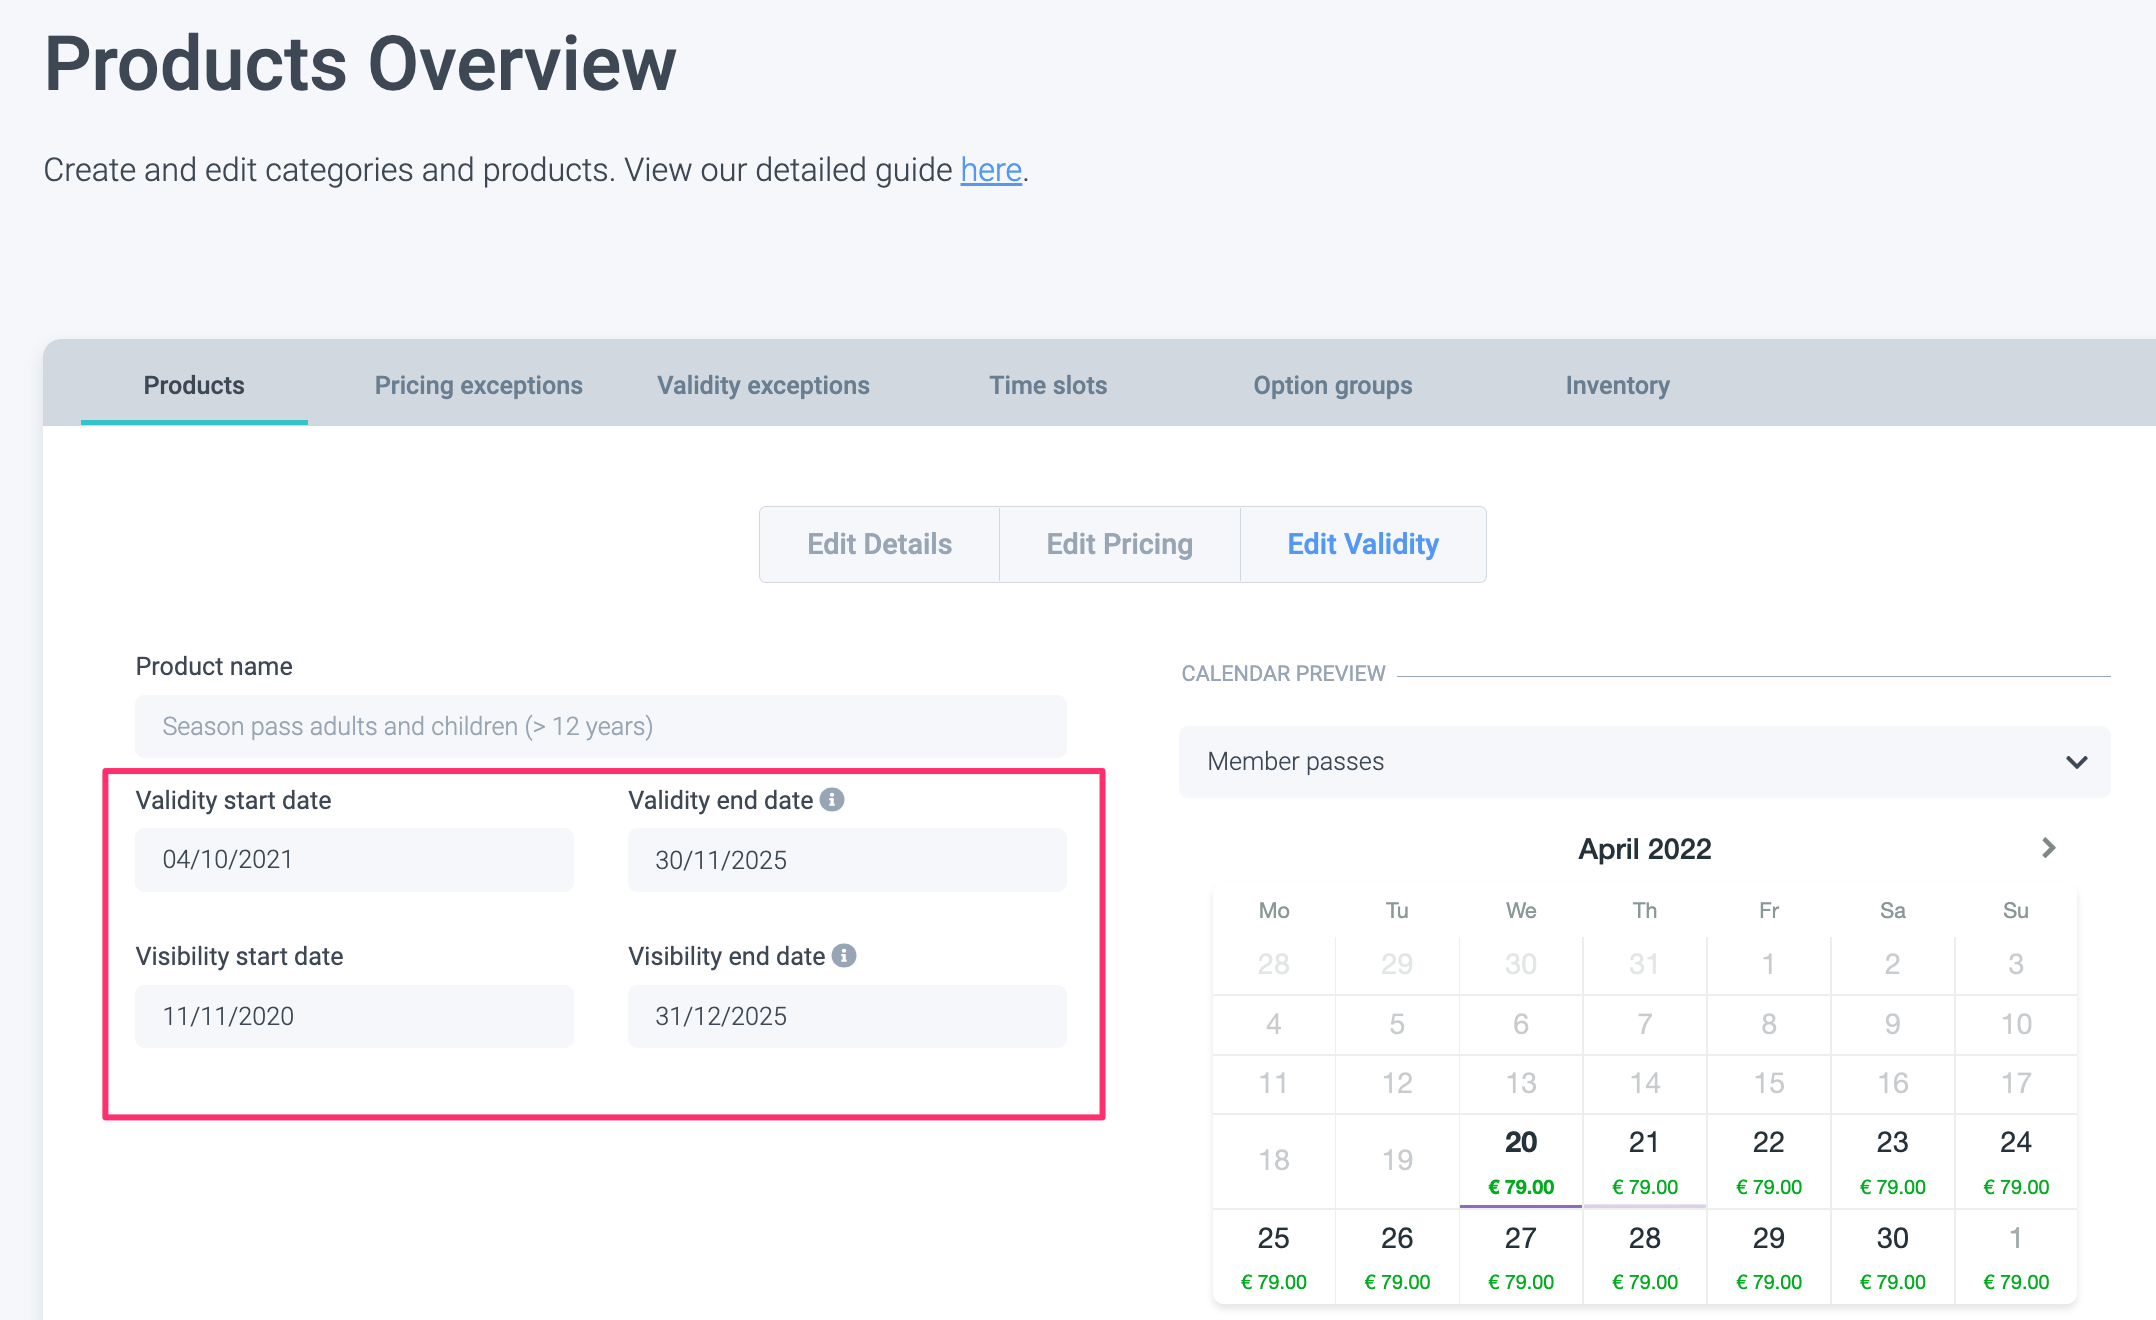Focus the Visibility end date input
Viewport: 2156px width, 1320px height.
tap(846, 1016)
